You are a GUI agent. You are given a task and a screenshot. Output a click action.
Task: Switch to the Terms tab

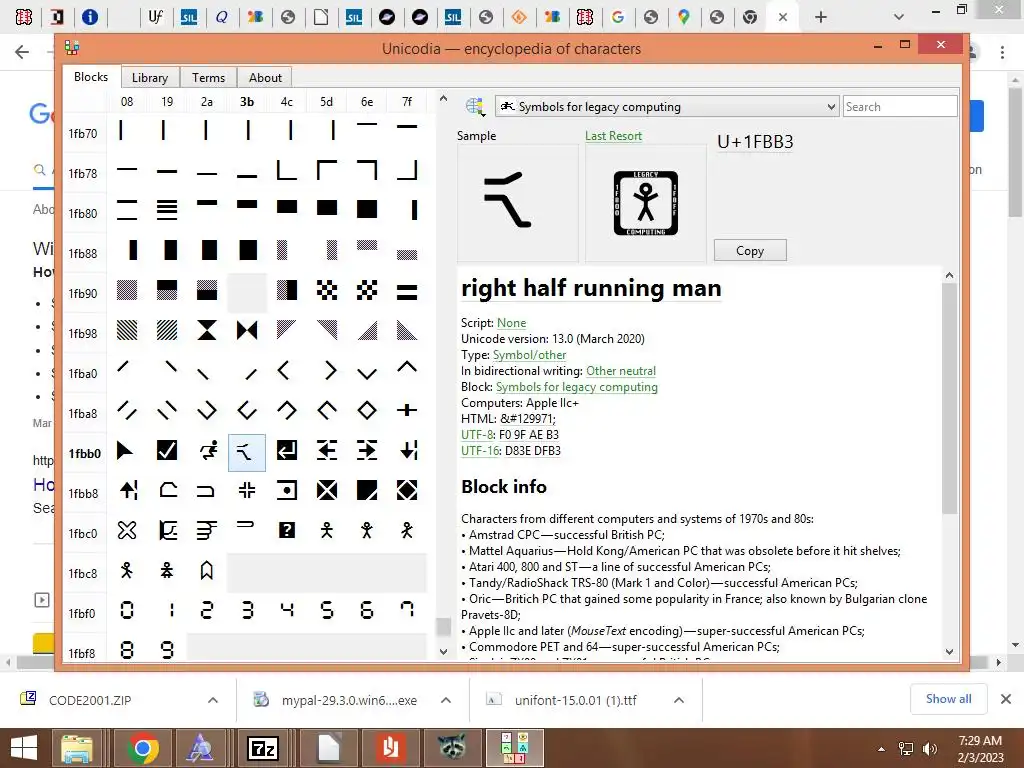pyautogui.click(x=208, y=77)
